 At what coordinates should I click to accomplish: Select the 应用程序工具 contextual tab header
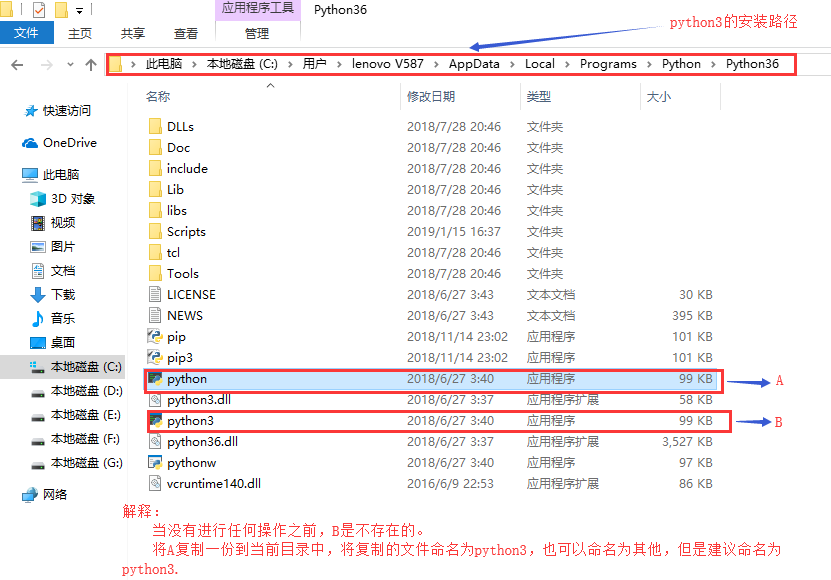pos(258,8)
